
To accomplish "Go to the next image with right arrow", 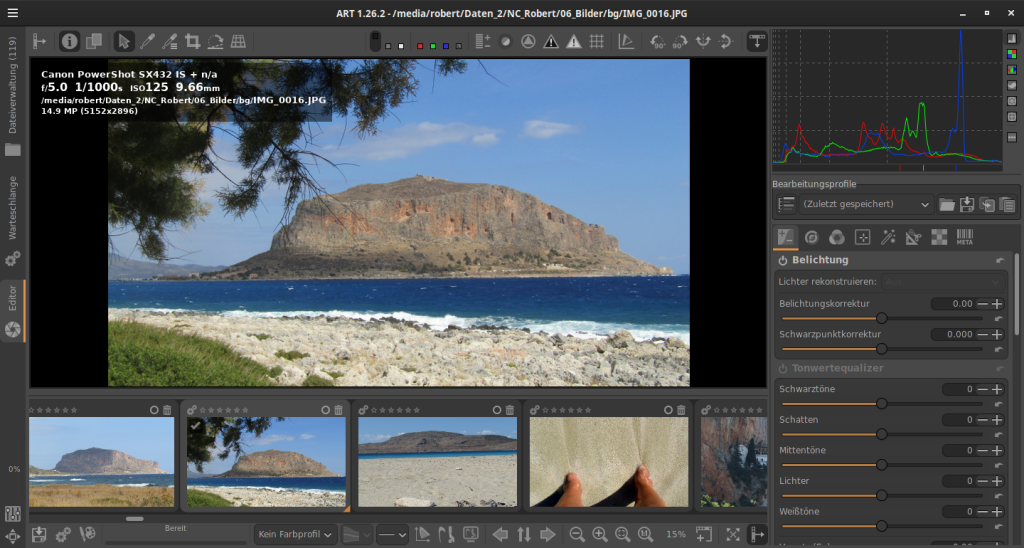I will (548, 534).
